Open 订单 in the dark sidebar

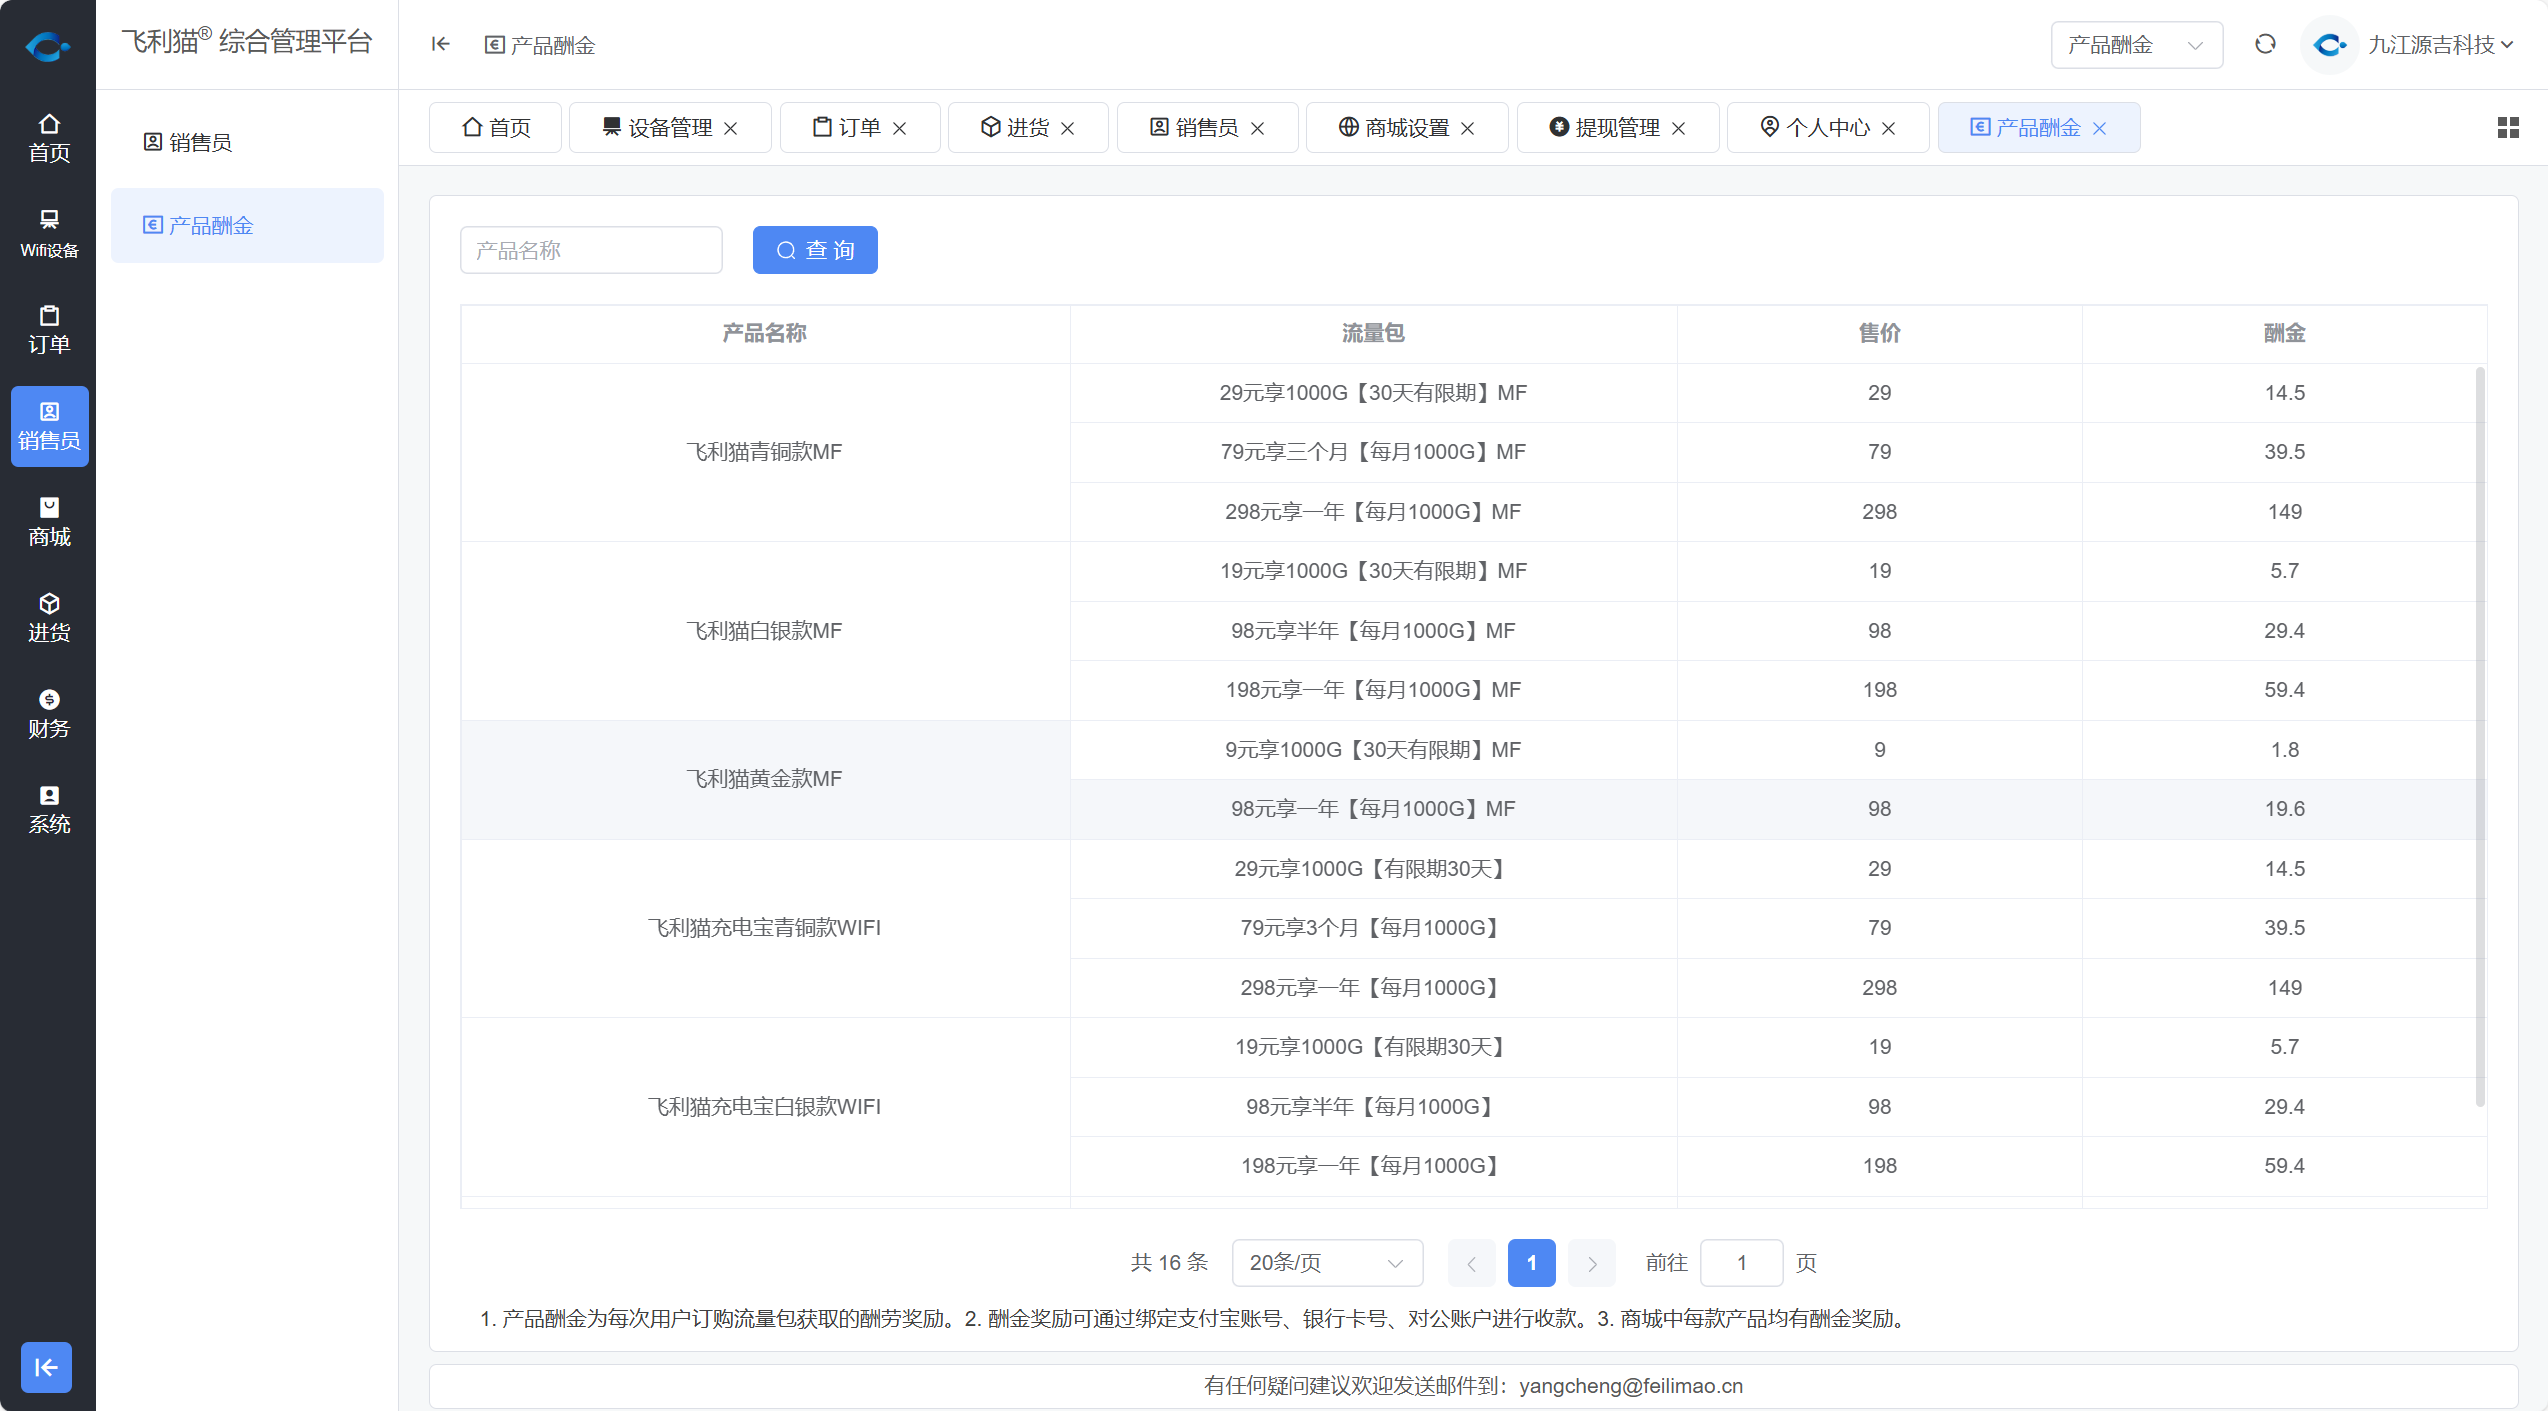click(x=49, y=330)
